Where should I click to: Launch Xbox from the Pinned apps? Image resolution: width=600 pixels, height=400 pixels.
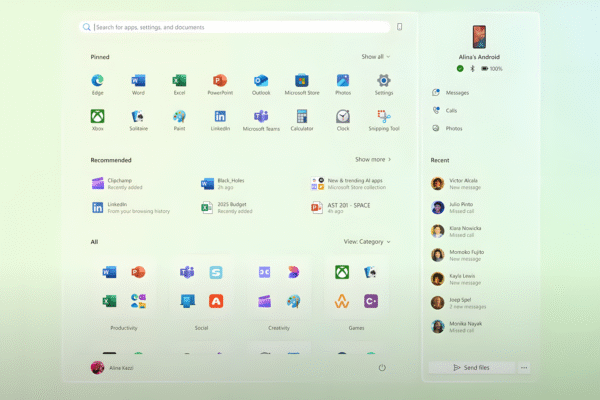pos(98,120)
